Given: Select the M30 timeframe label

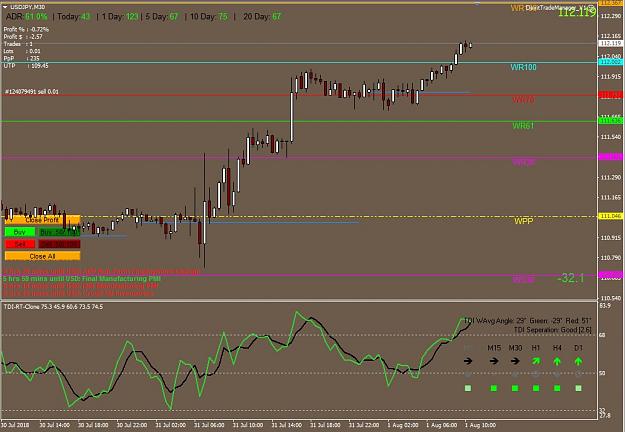Looking at the screenshot, I should [515, 348].
